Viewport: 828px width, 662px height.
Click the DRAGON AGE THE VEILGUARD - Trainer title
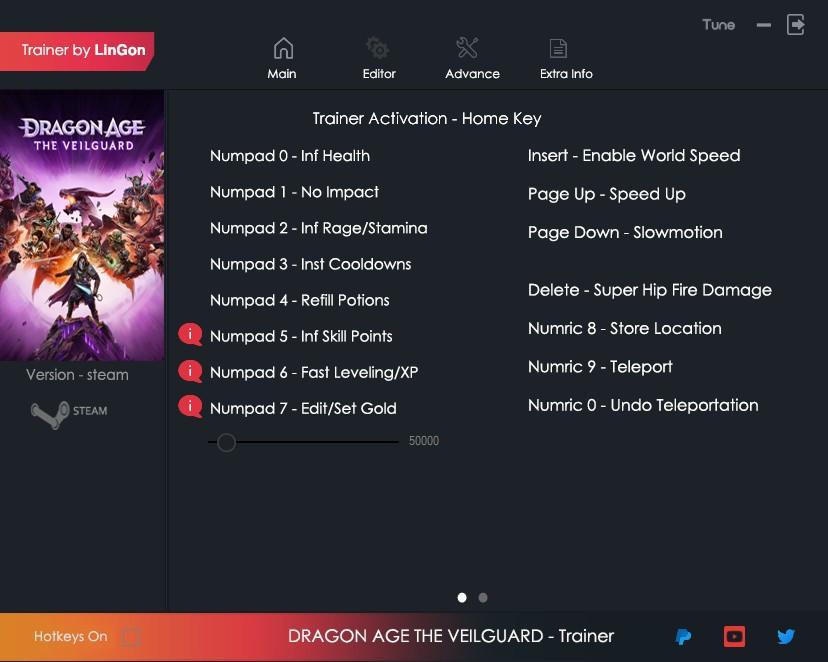tap(451, 636)
